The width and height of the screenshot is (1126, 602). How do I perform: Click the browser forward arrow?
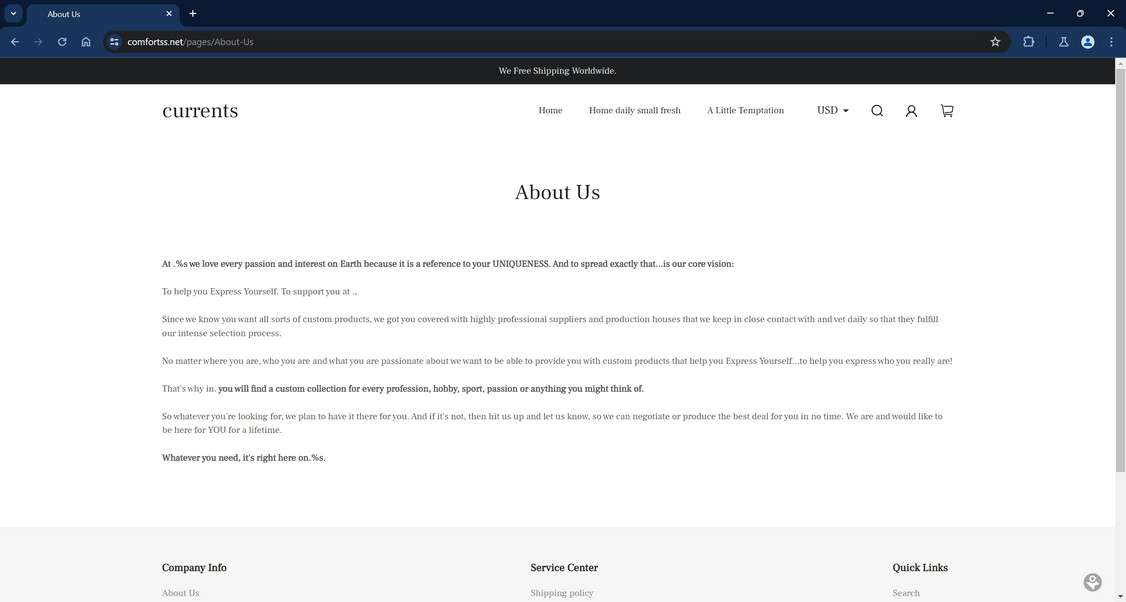point(38,42)
